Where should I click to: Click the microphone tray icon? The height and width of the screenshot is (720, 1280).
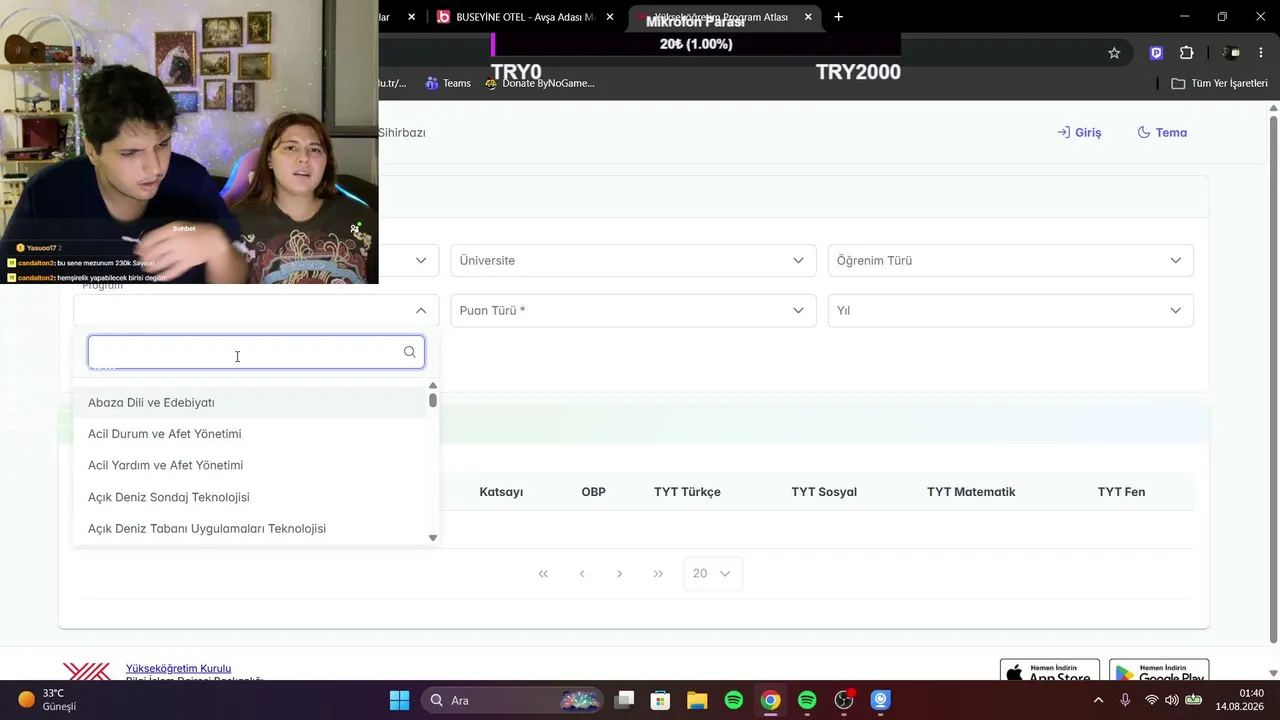1125,700
